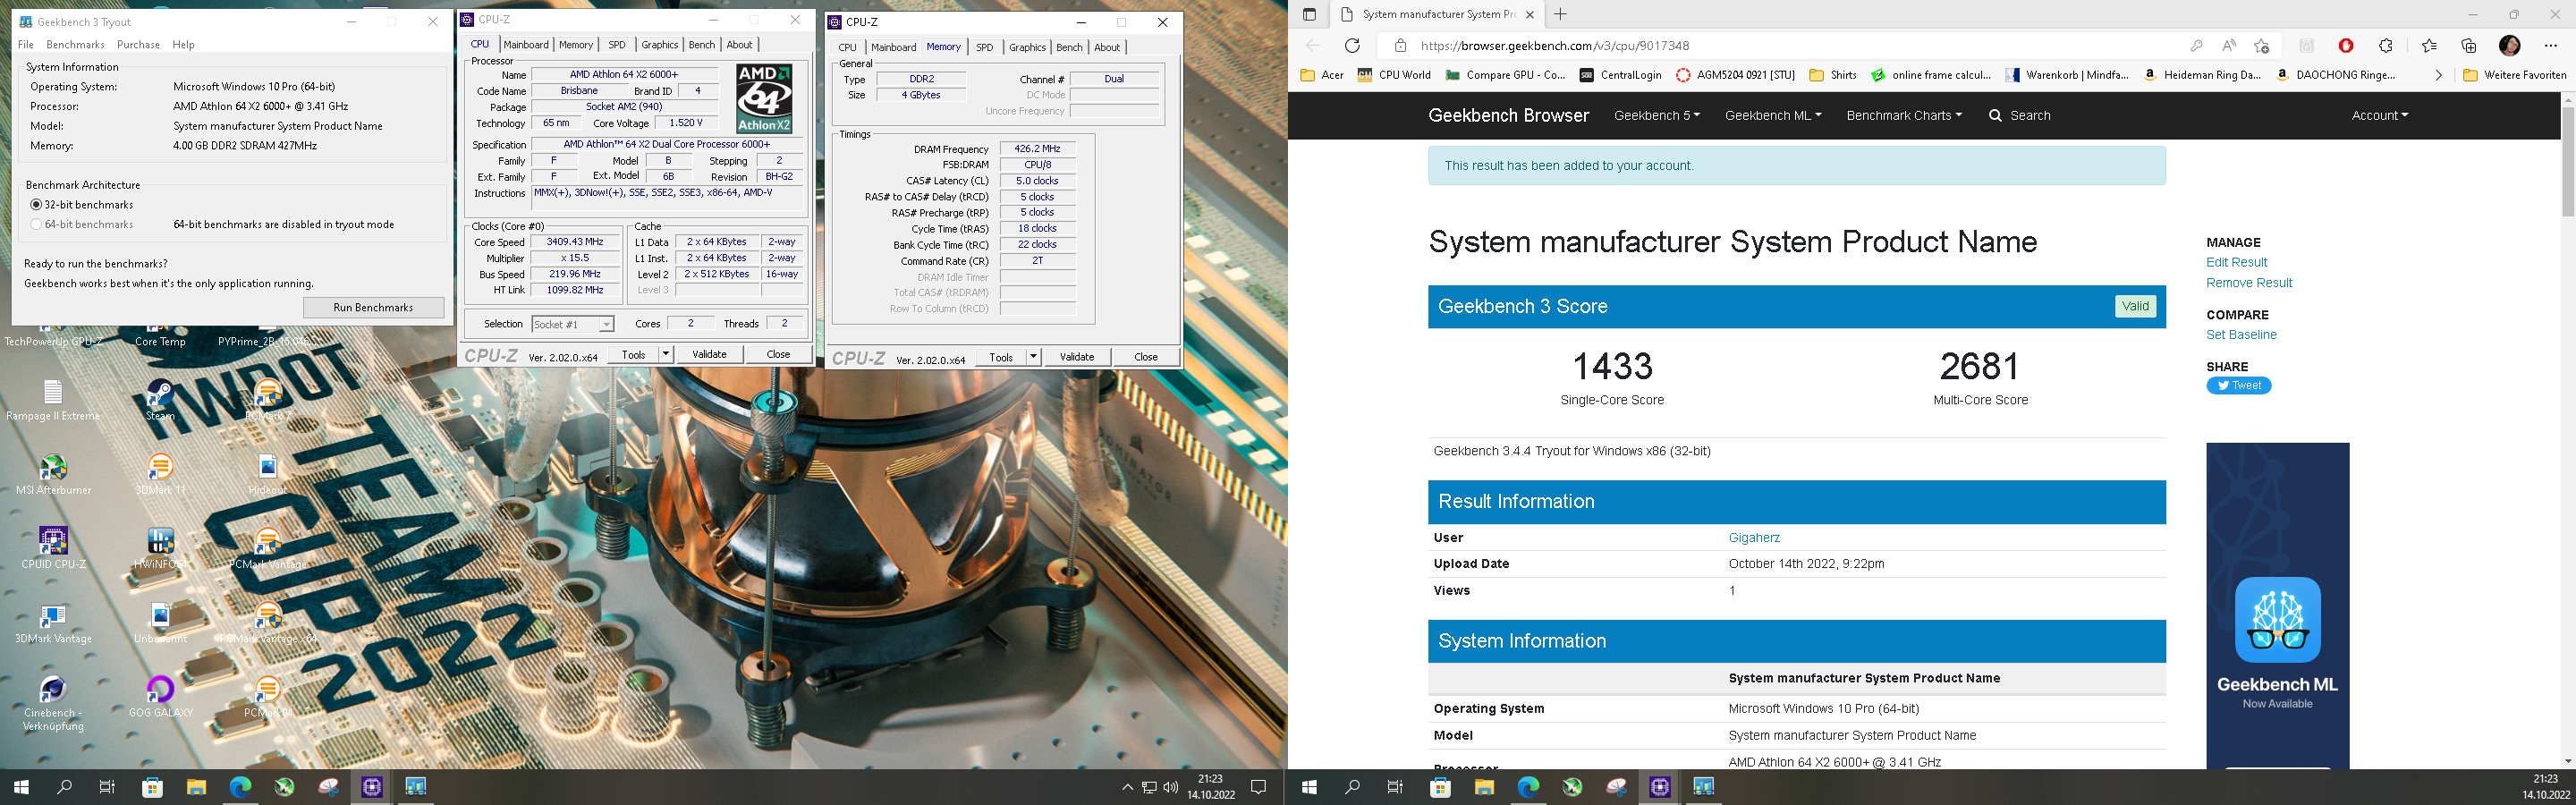
Task: Open Geekbench File menu
Action: pyautogui.click(x=26, y=44)
